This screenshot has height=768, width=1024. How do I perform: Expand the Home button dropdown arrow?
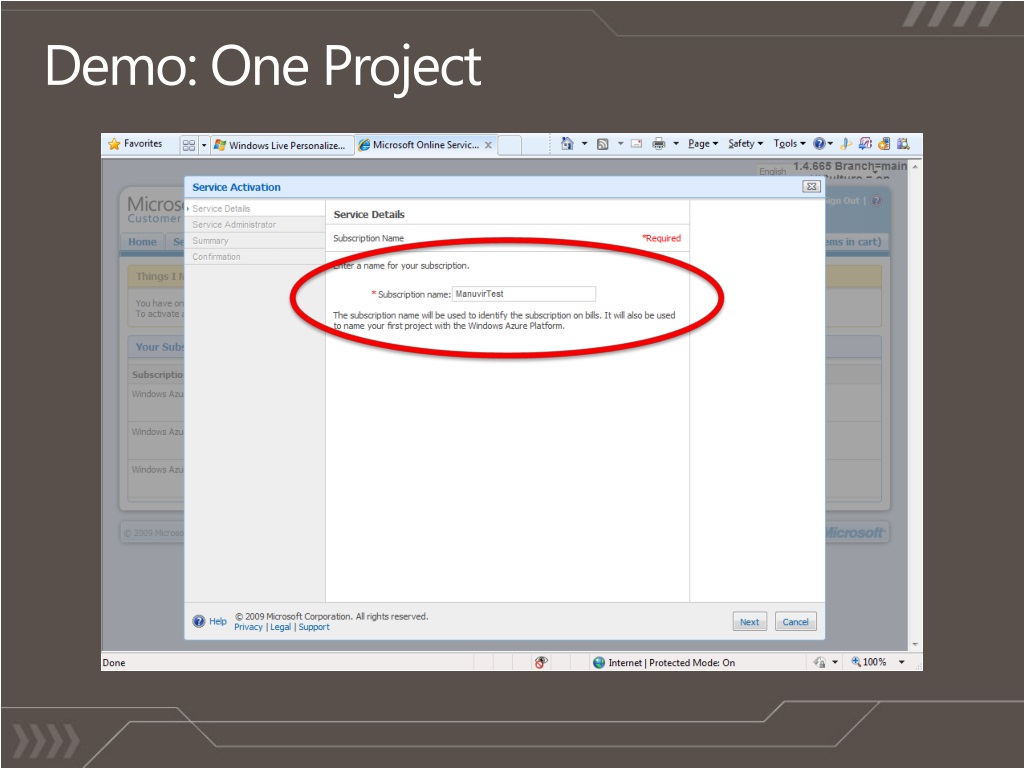(584, 144)
